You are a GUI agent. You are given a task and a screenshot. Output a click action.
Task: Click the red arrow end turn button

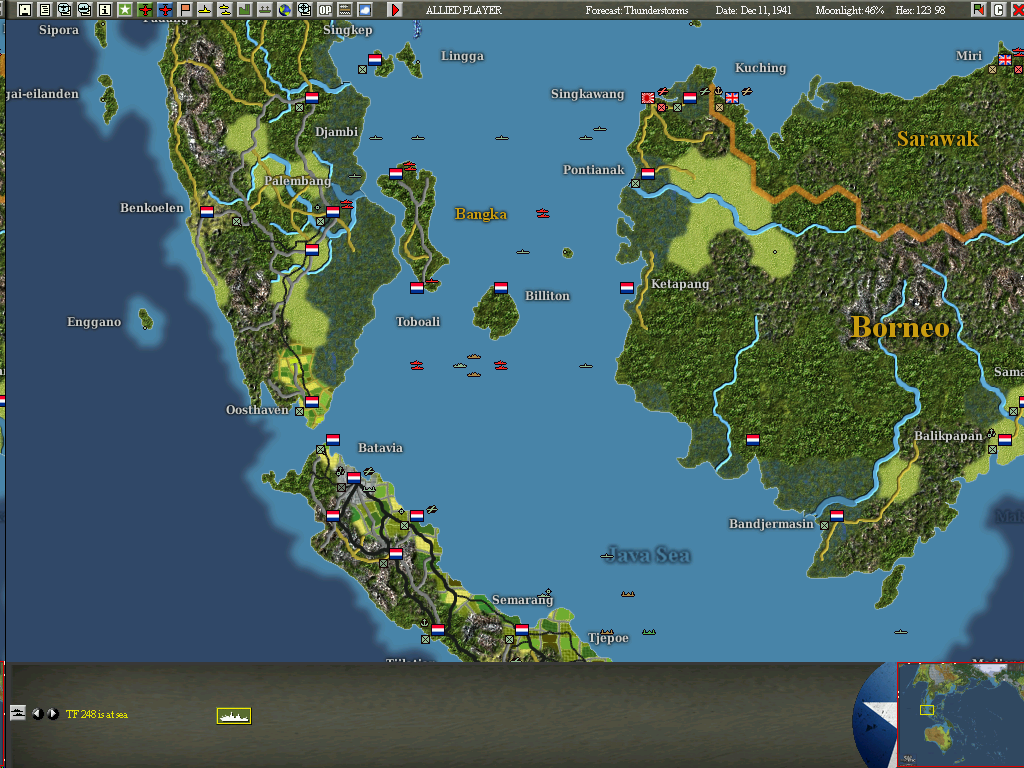[394, 10]
